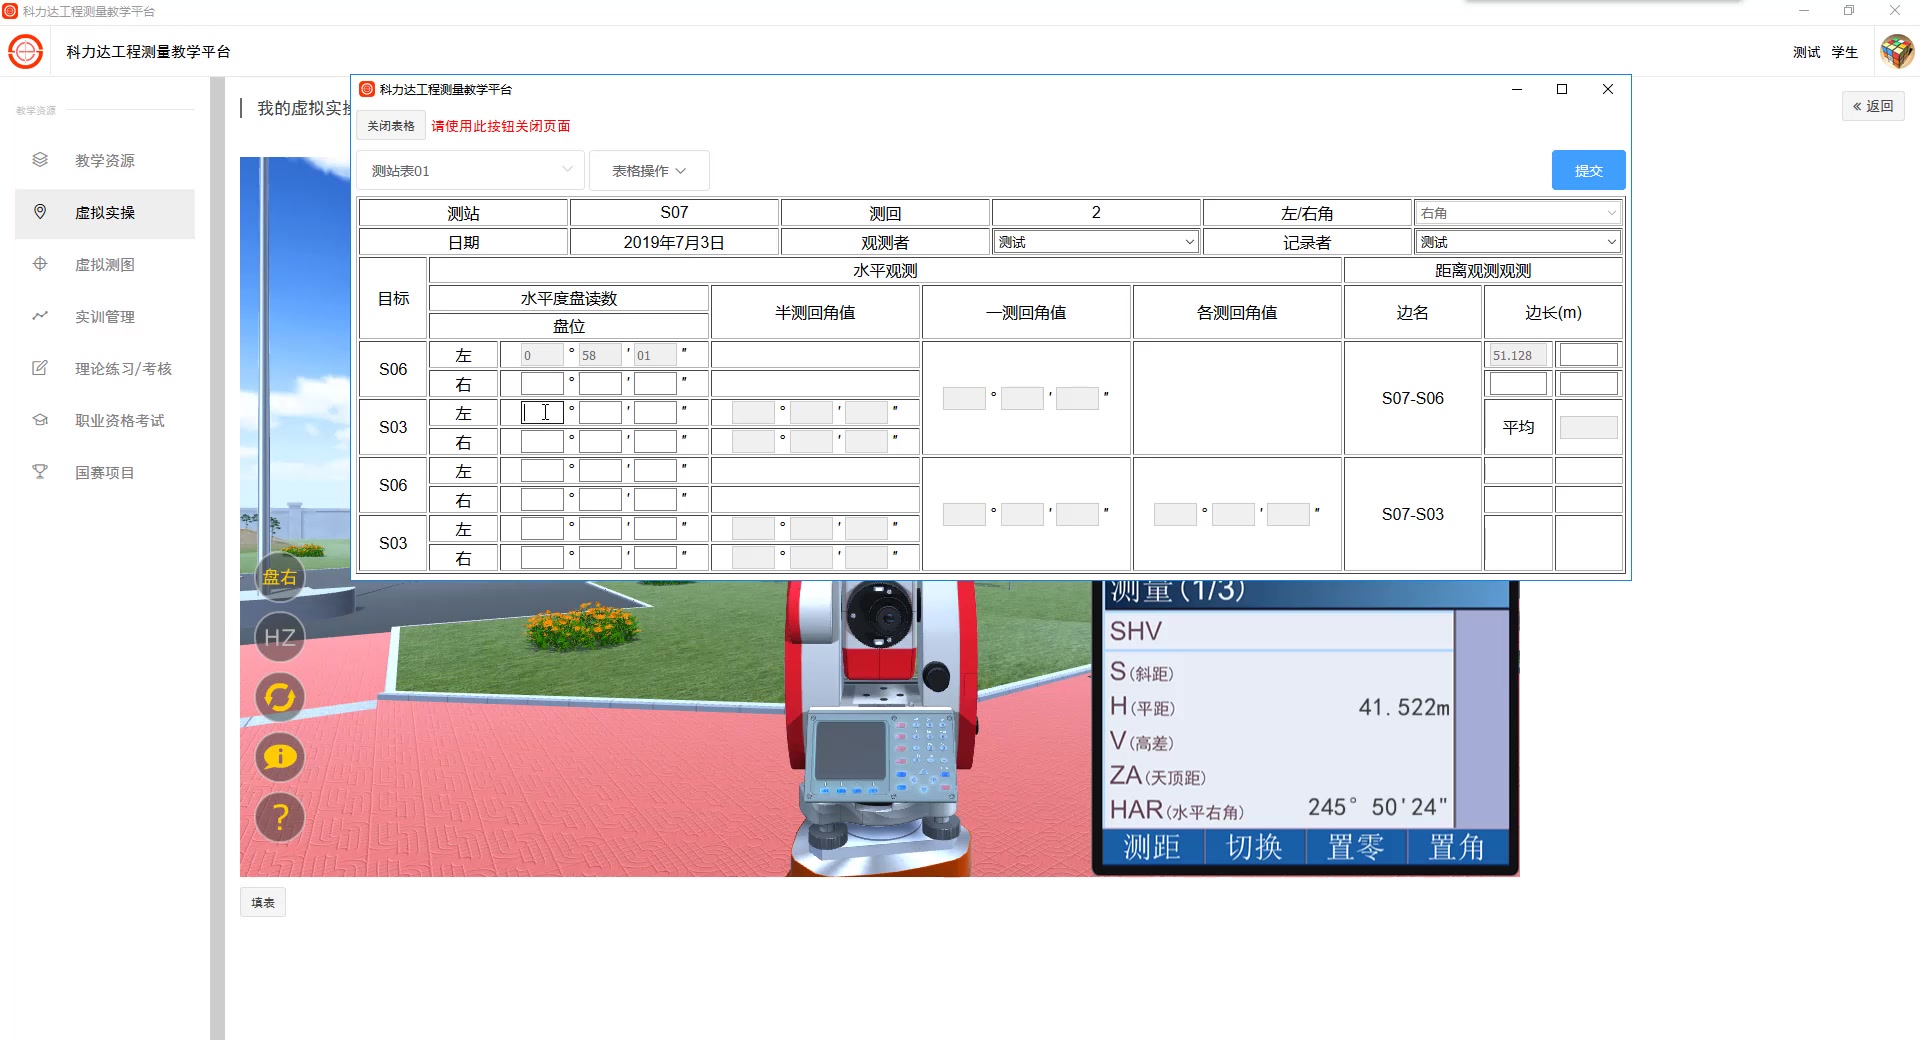Click the 51.128 side length field
The height and width of the screenshot is (1040, 1920).
[x=1518, y=355]
